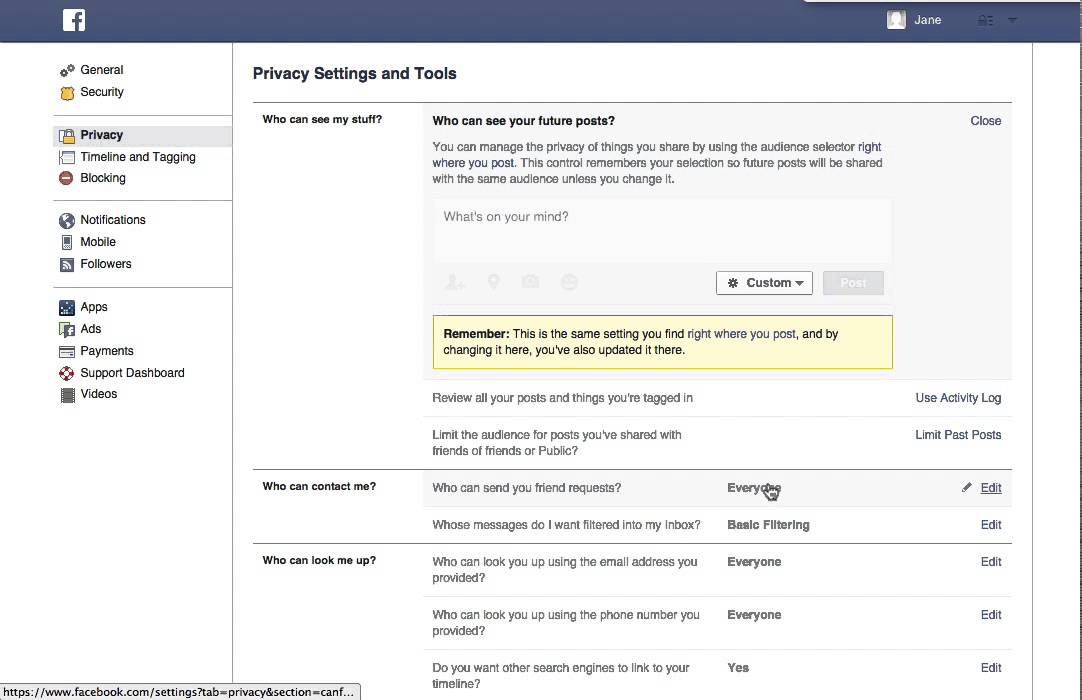Go to Blocking settings
Screen dimensions: 1082x700
click(x=103, y=178)
